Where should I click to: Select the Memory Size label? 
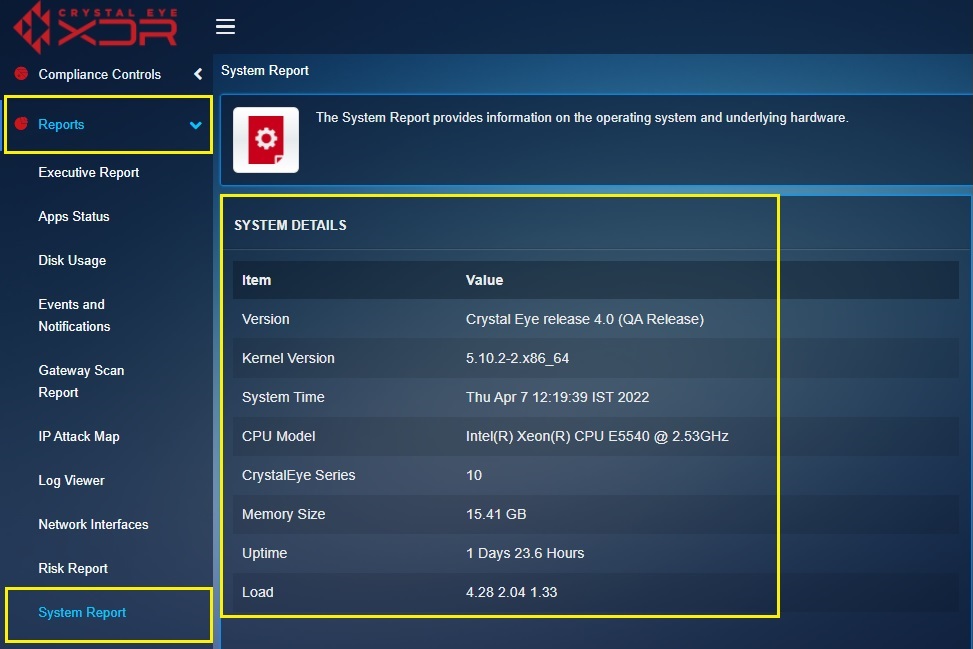[x=284, y=514]
